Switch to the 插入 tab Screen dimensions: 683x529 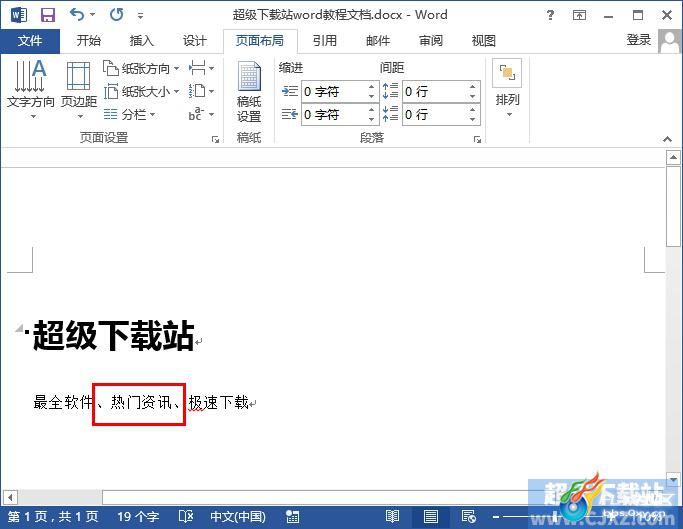coord(142,41)
